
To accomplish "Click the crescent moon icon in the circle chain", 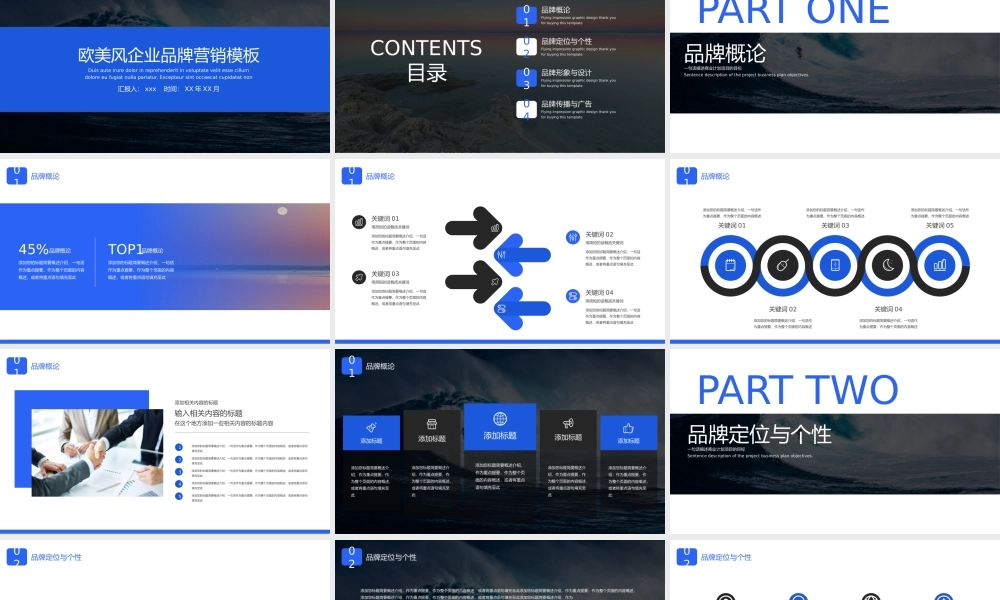I will [x=887, y=265].
